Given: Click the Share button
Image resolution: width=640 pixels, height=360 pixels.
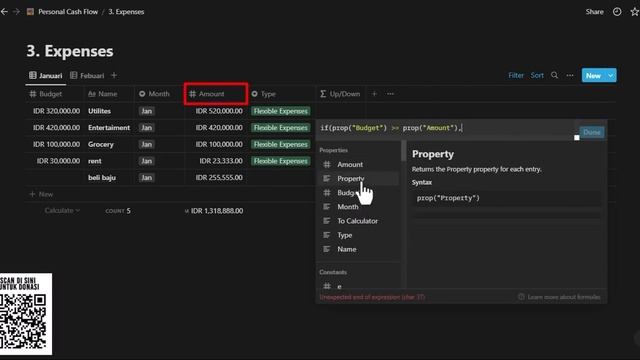Looking at the screenshot, I should [594, 12].
